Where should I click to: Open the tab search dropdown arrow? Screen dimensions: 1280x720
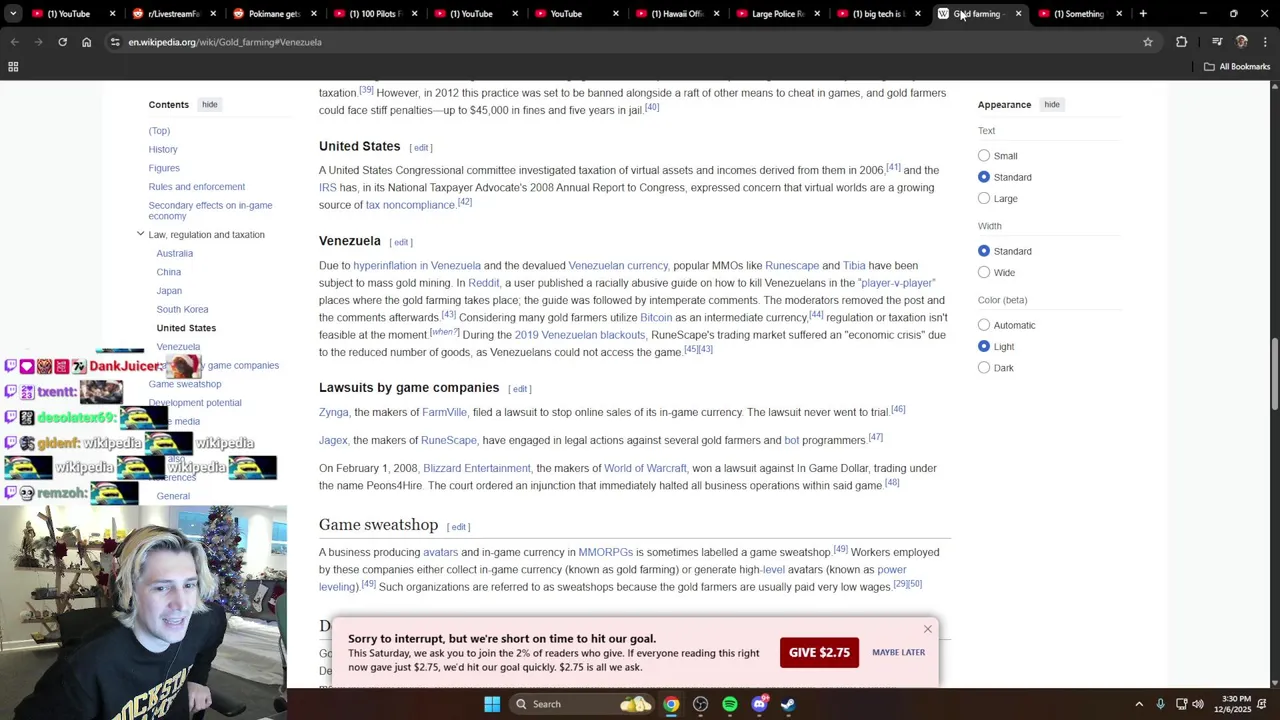click(x=13, y=14)
